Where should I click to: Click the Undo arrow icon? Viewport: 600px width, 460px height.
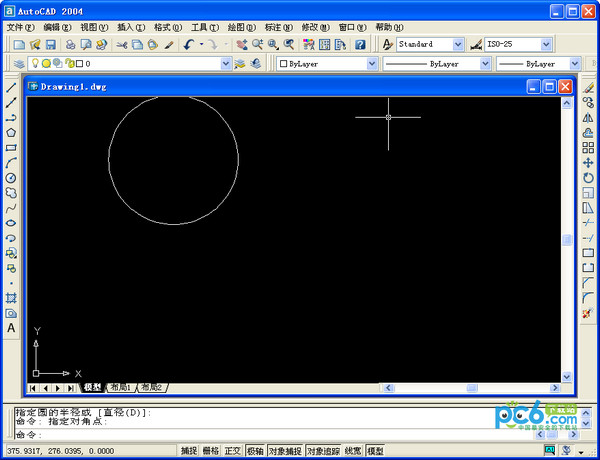tap(188, 45)
